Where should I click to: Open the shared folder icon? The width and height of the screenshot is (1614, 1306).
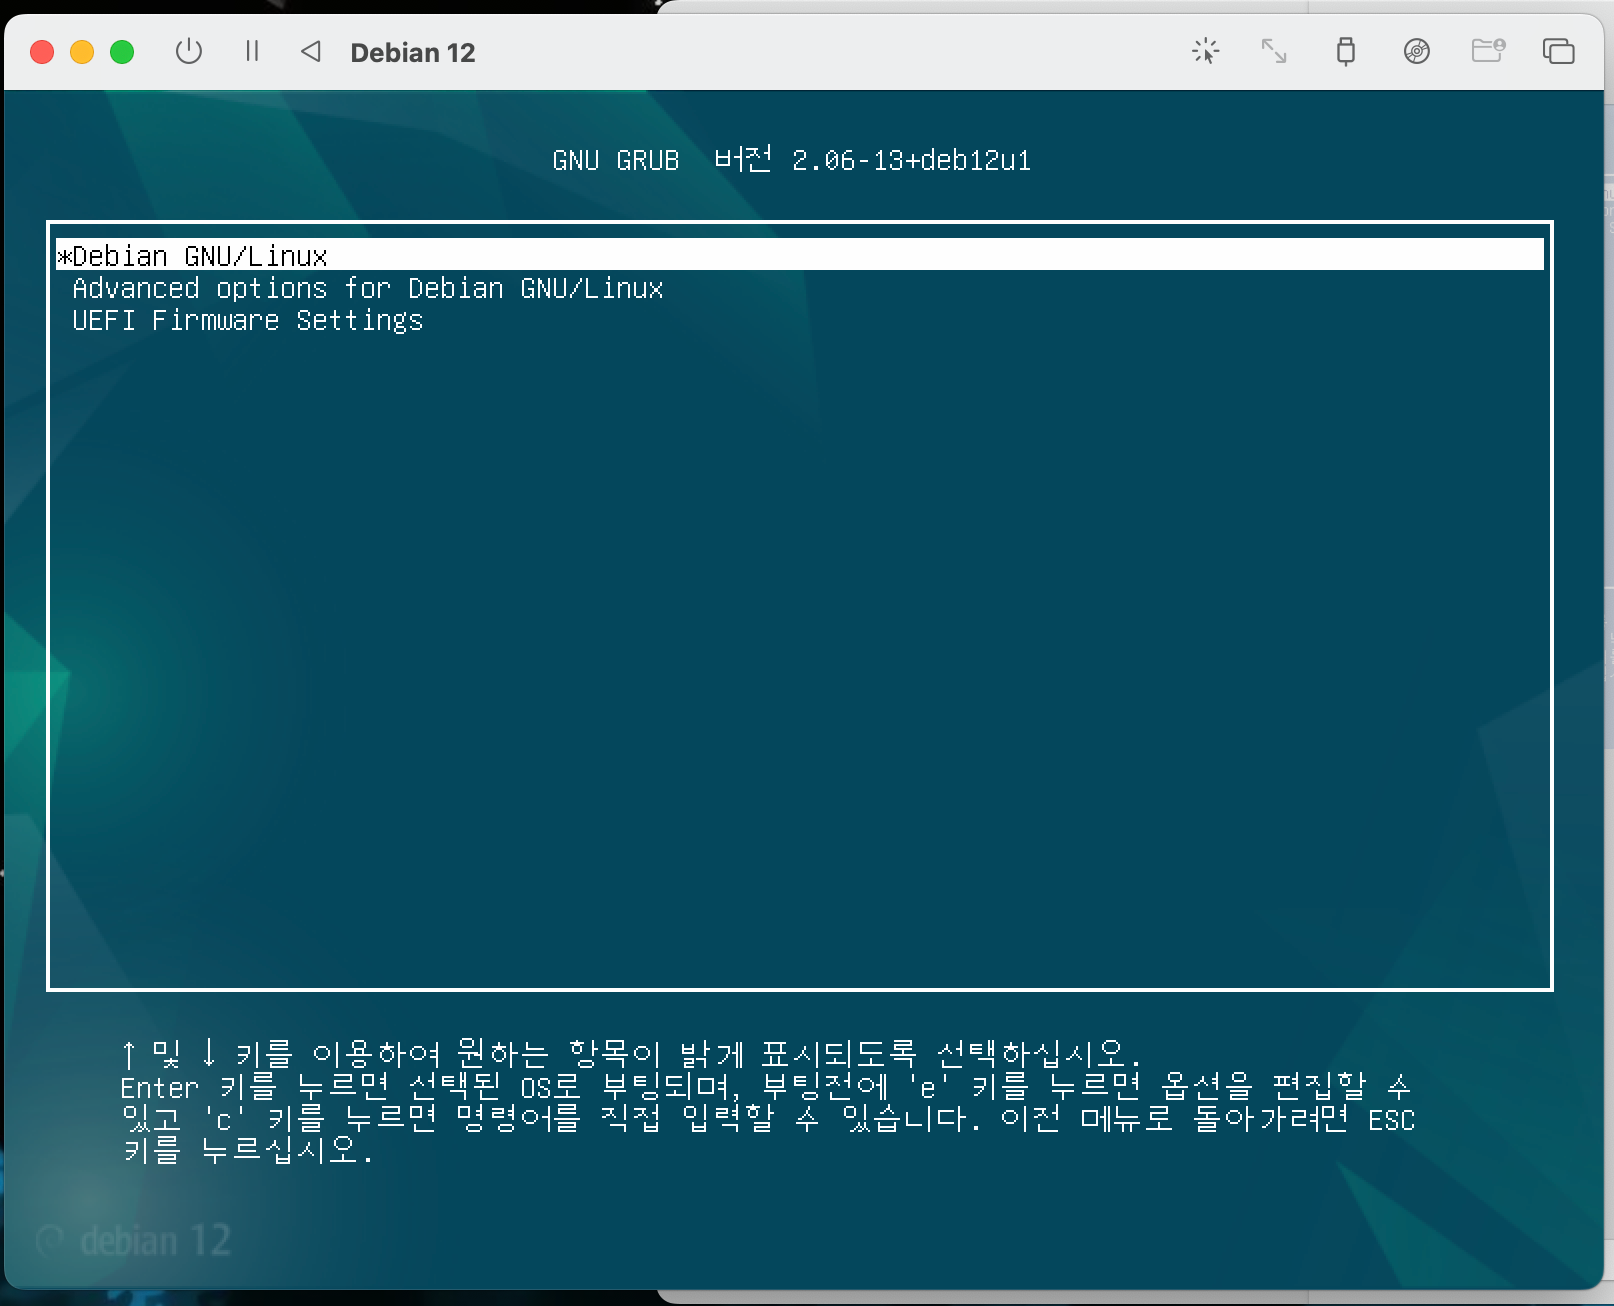1488,50
